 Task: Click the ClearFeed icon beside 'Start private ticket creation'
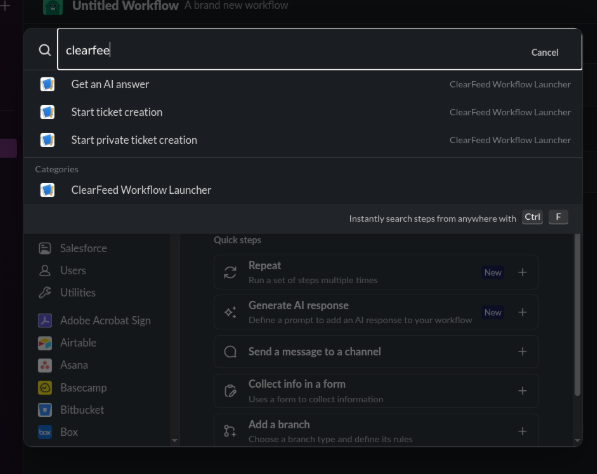point(47,140)
